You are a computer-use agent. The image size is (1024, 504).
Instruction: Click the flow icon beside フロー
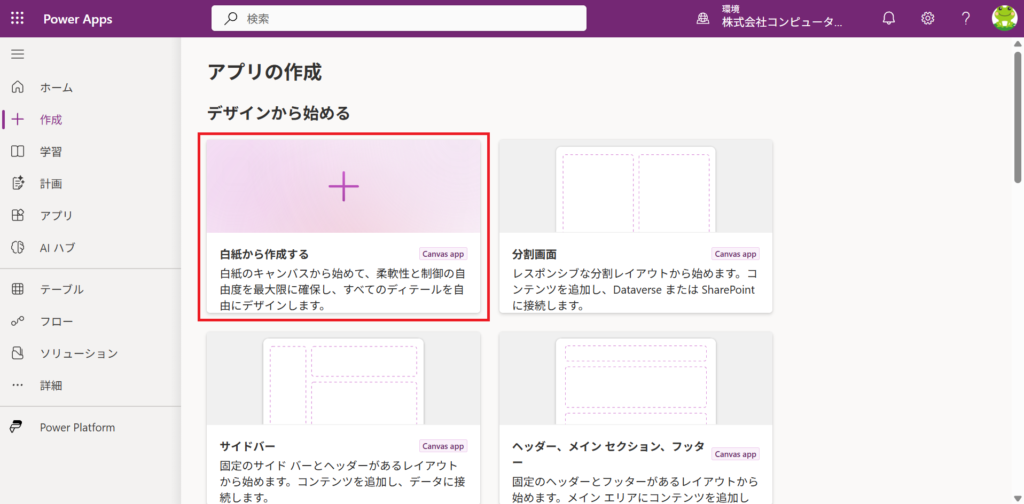(x=18, y=321)
